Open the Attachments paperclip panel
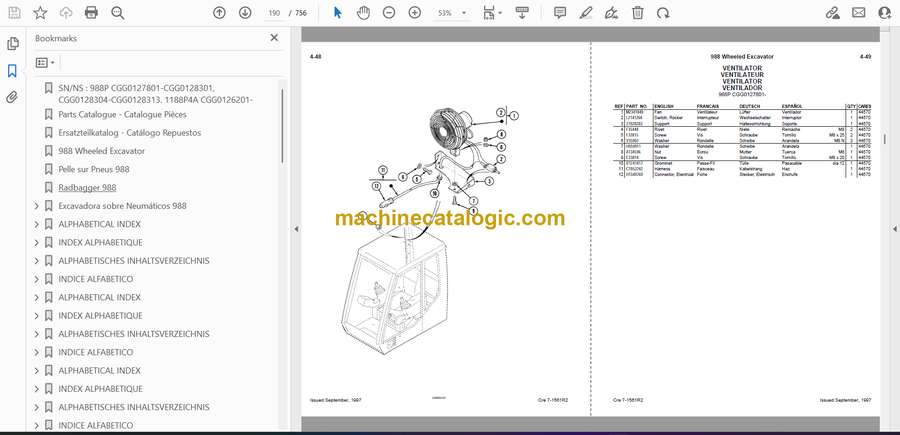Viewport: 900px width, 435px height. point(13,97)
